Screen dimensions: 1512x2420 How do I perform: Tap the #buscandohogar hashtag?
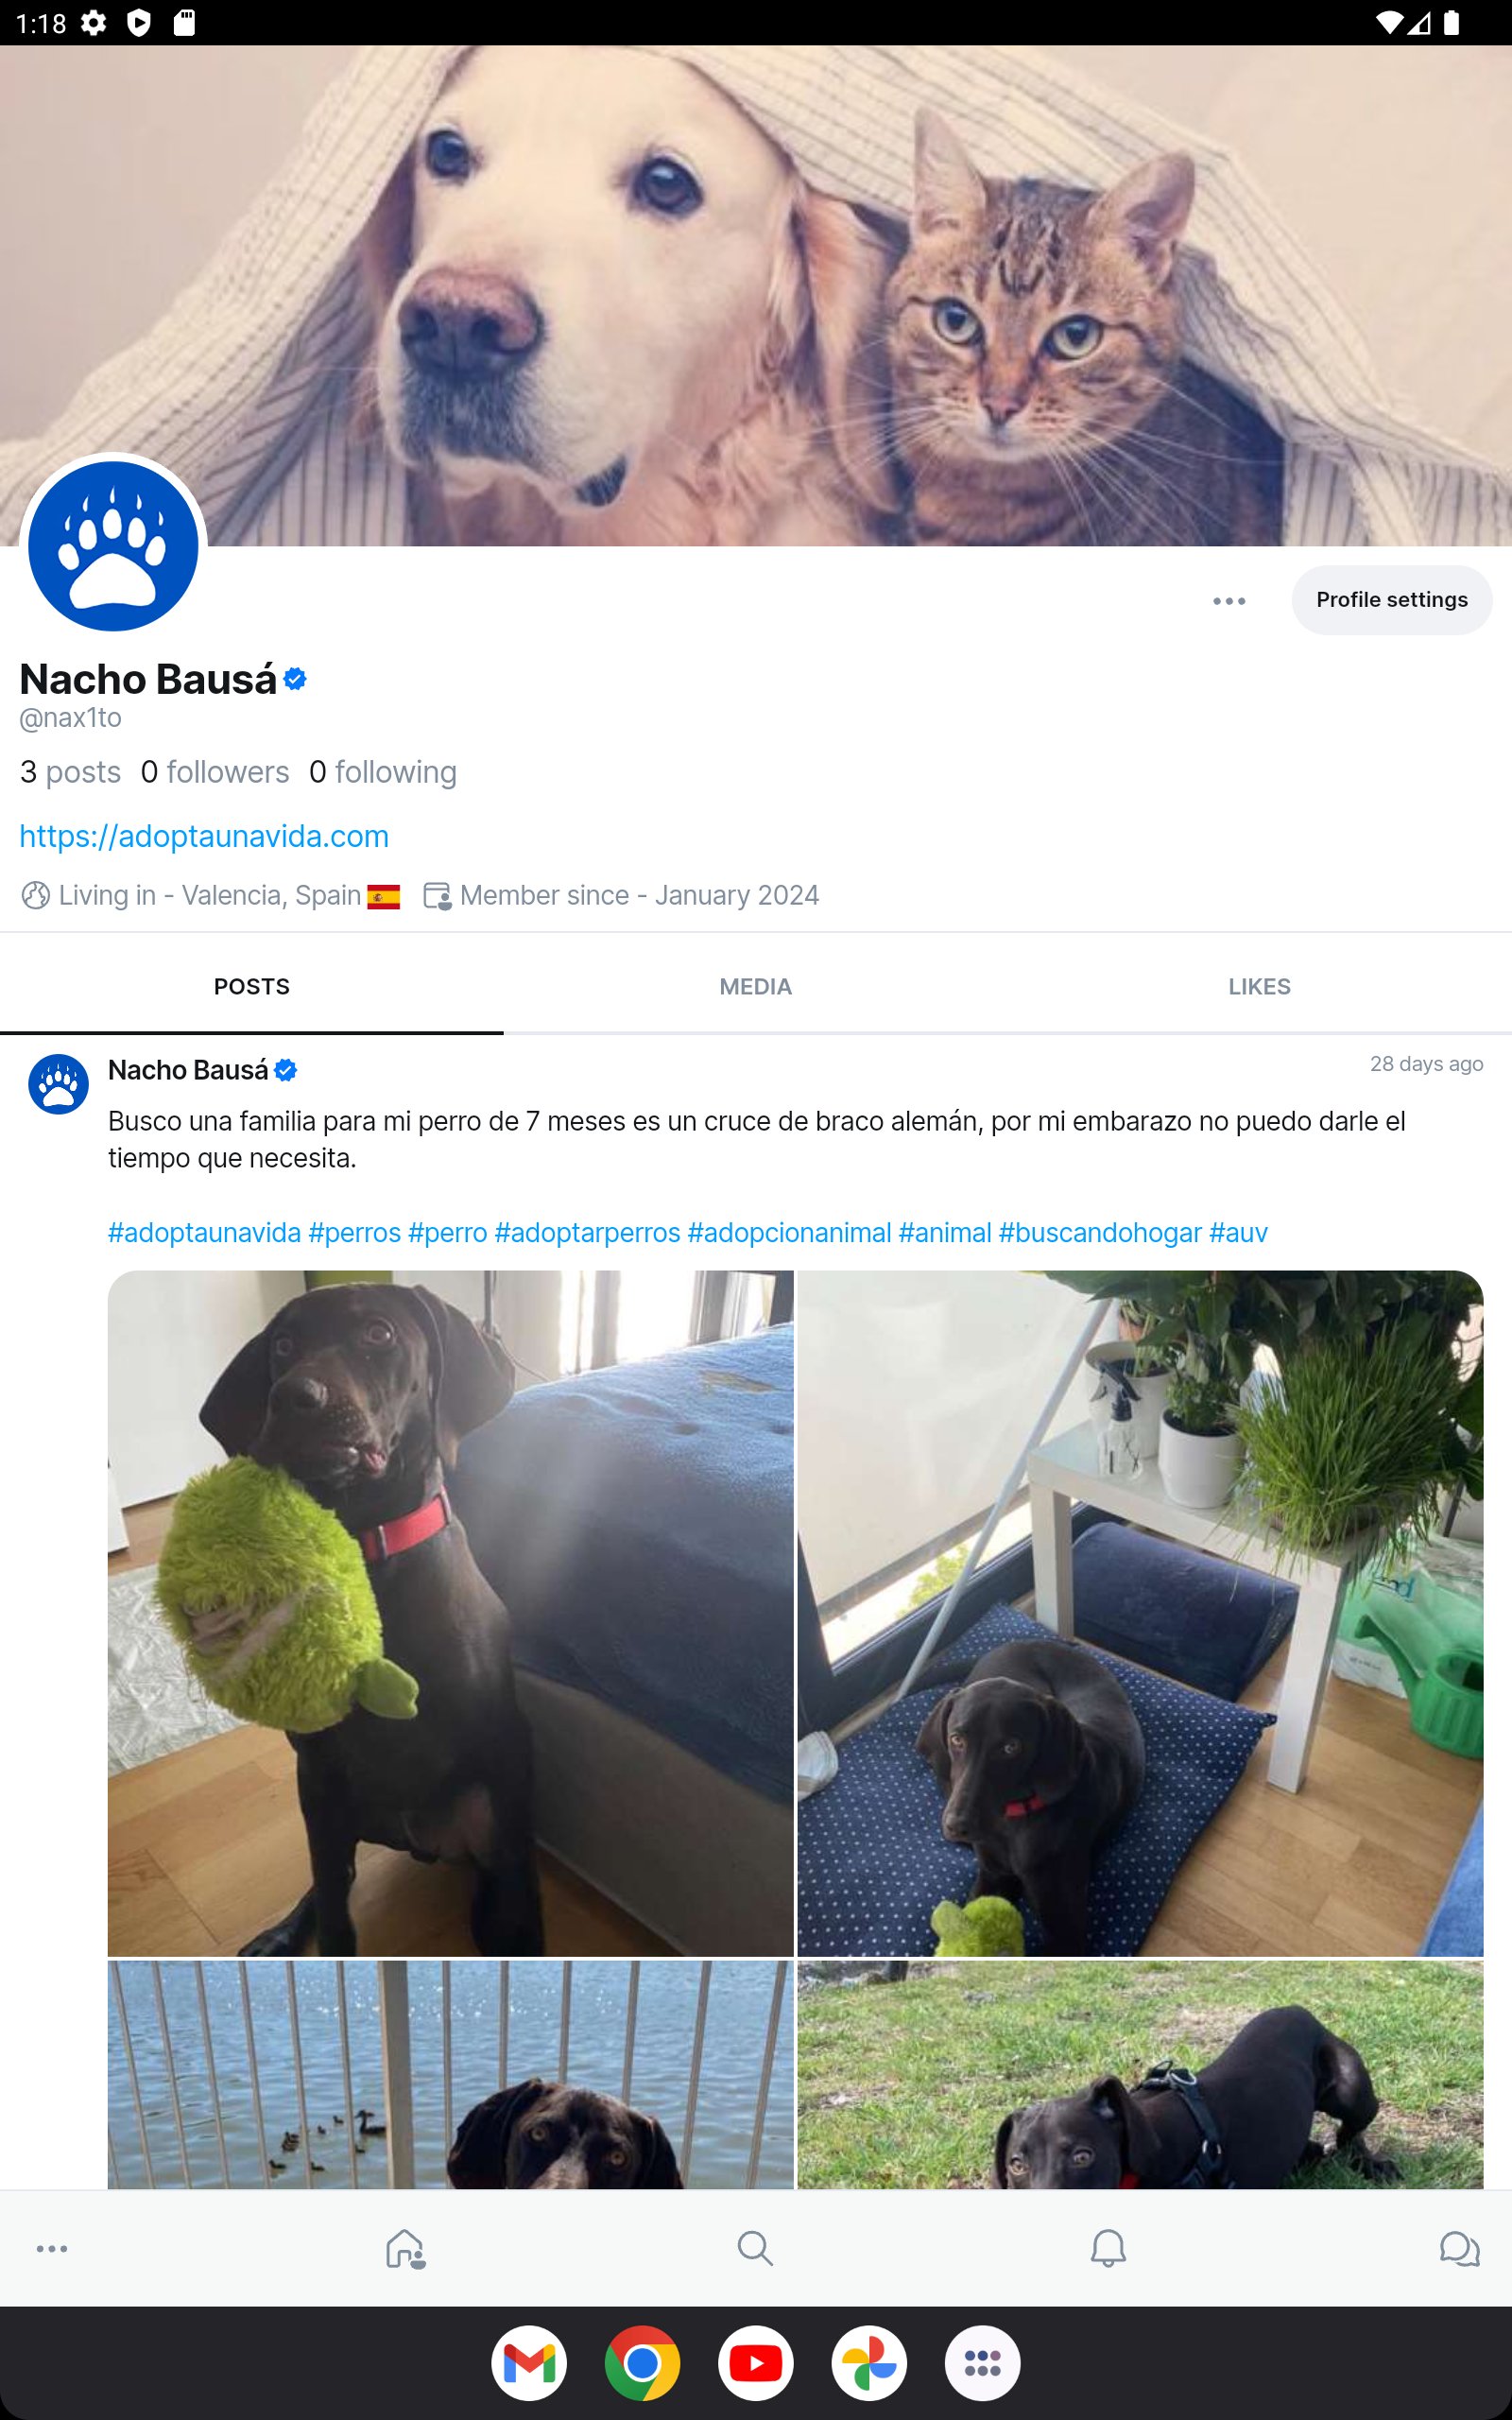[x=1100, y=1233]
